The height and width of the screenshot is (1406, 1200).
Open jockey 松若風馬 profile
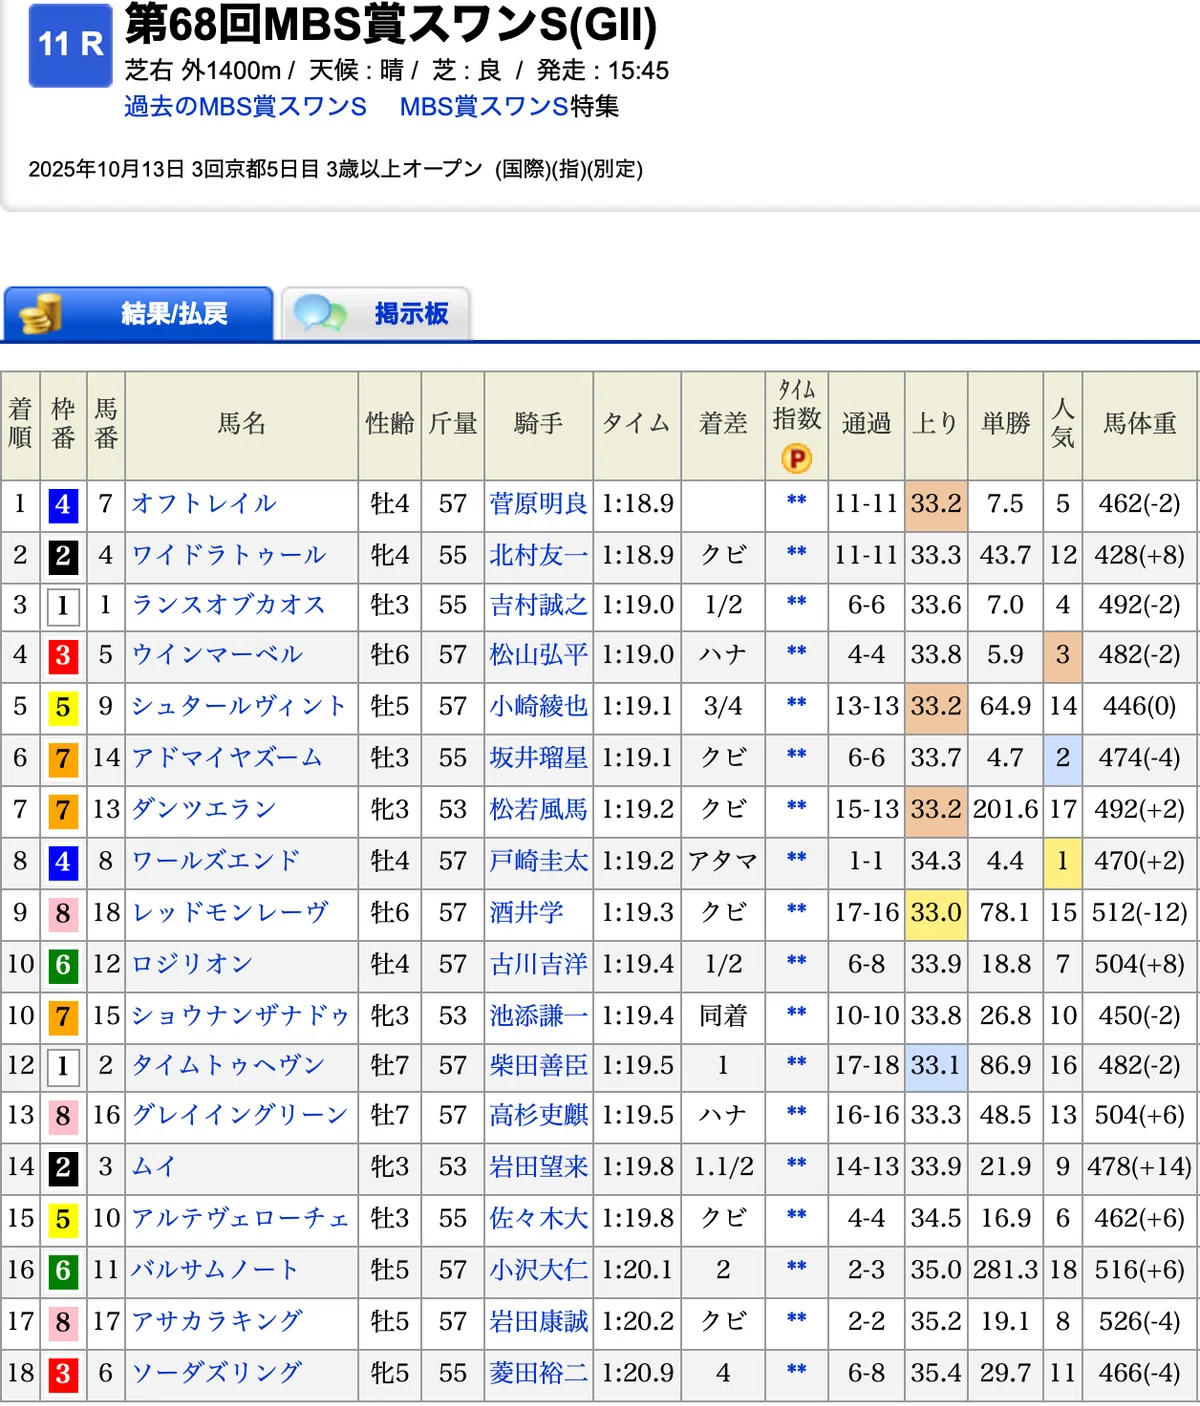click(539, 809)
